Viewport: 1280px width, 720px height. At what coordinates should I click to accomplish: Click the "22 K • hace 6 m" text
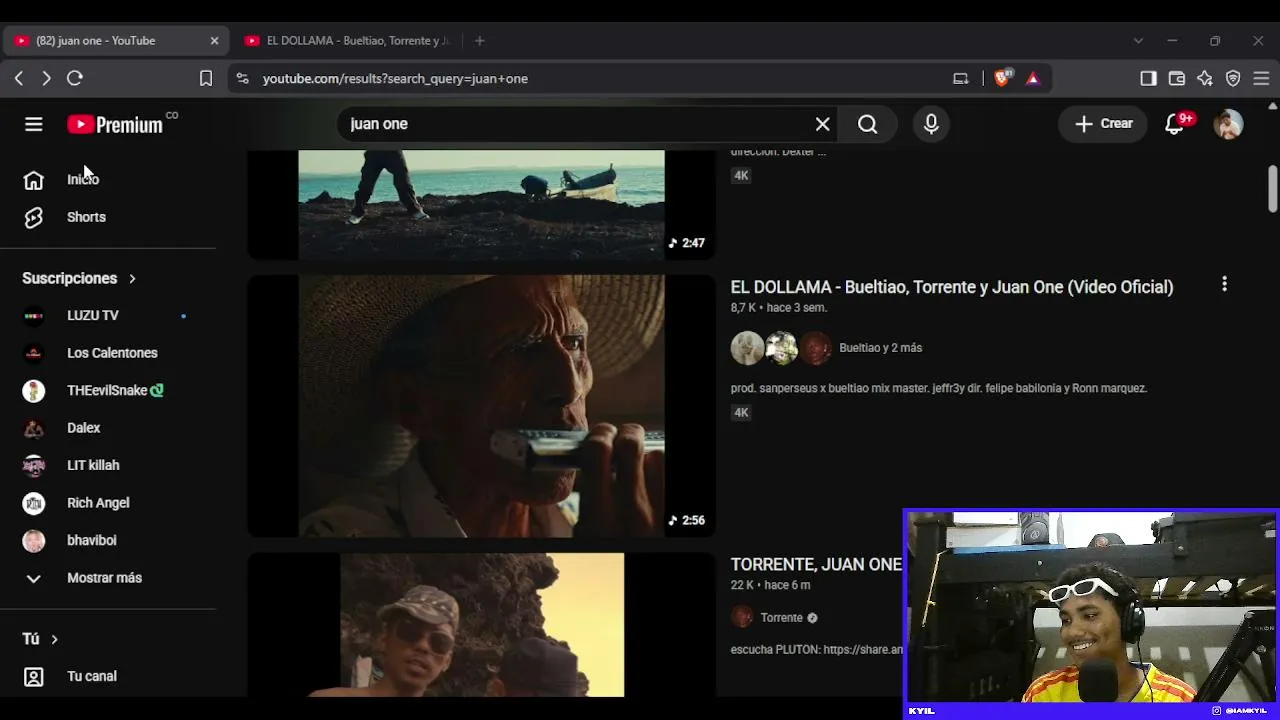click(x=771, y=585)
